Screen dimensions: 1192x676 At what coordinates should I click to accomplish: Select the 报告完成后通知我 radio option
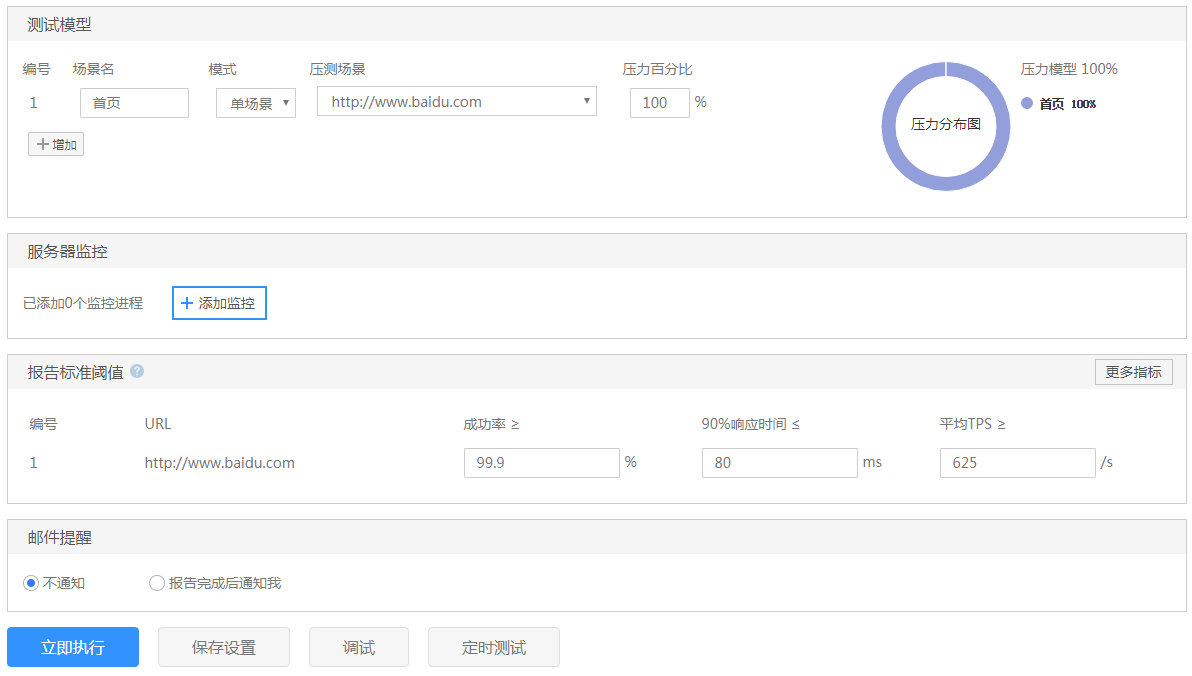click(157, 583)
